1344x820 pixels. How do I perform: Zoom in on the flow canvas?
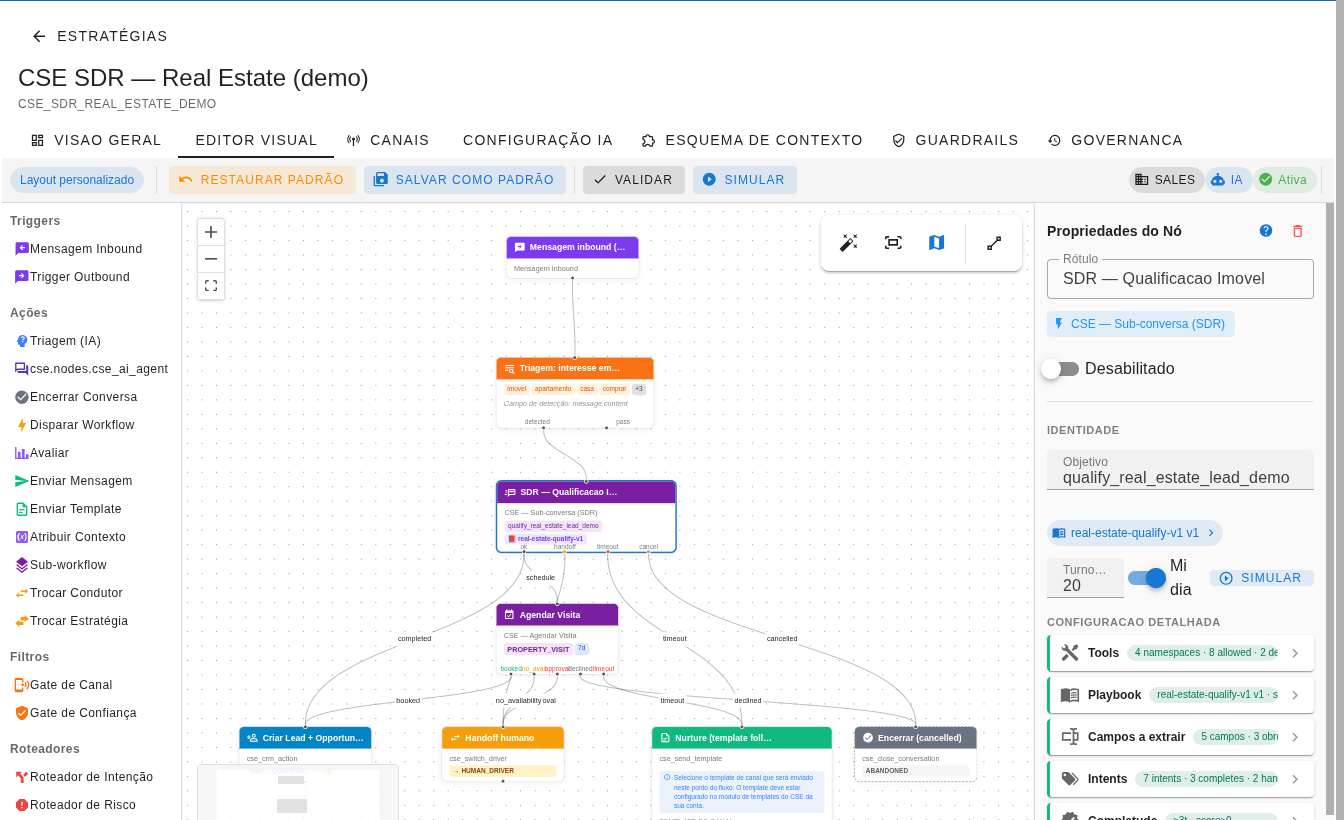211,232
